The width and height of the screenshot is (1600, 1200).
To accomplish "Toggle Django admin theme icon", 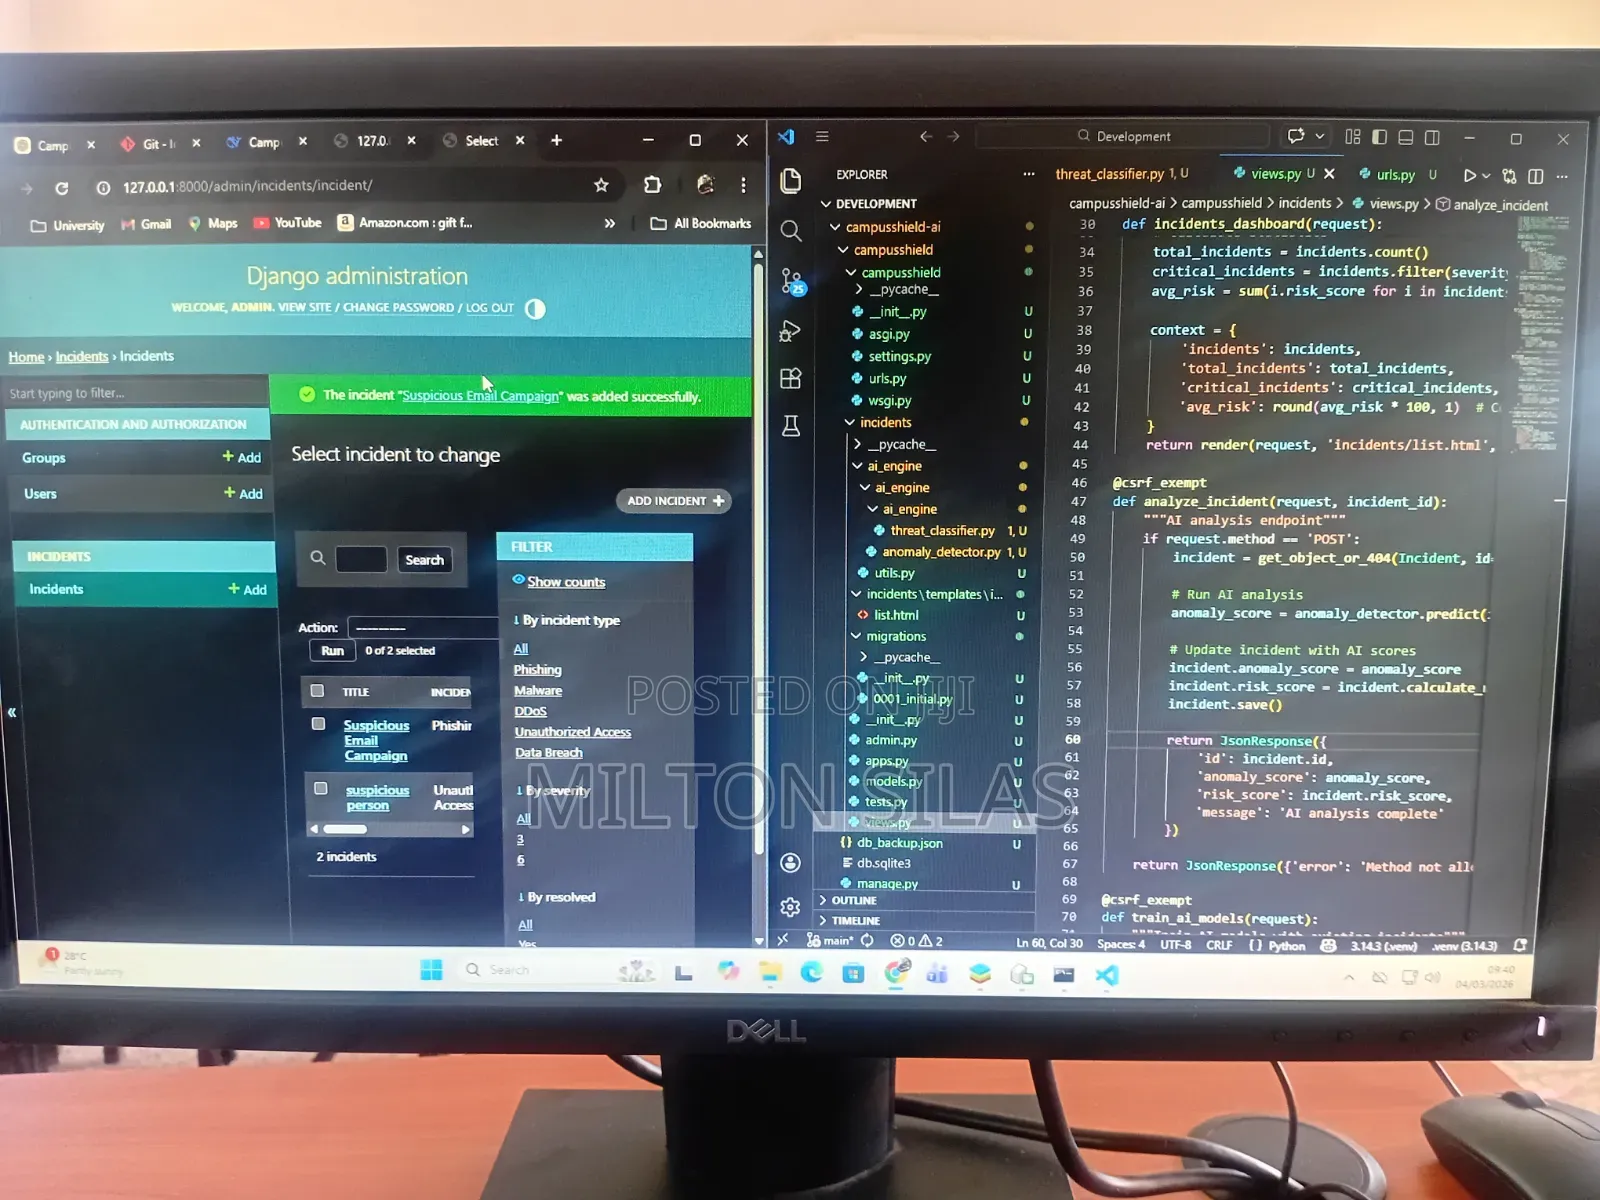I will point(535,309).
